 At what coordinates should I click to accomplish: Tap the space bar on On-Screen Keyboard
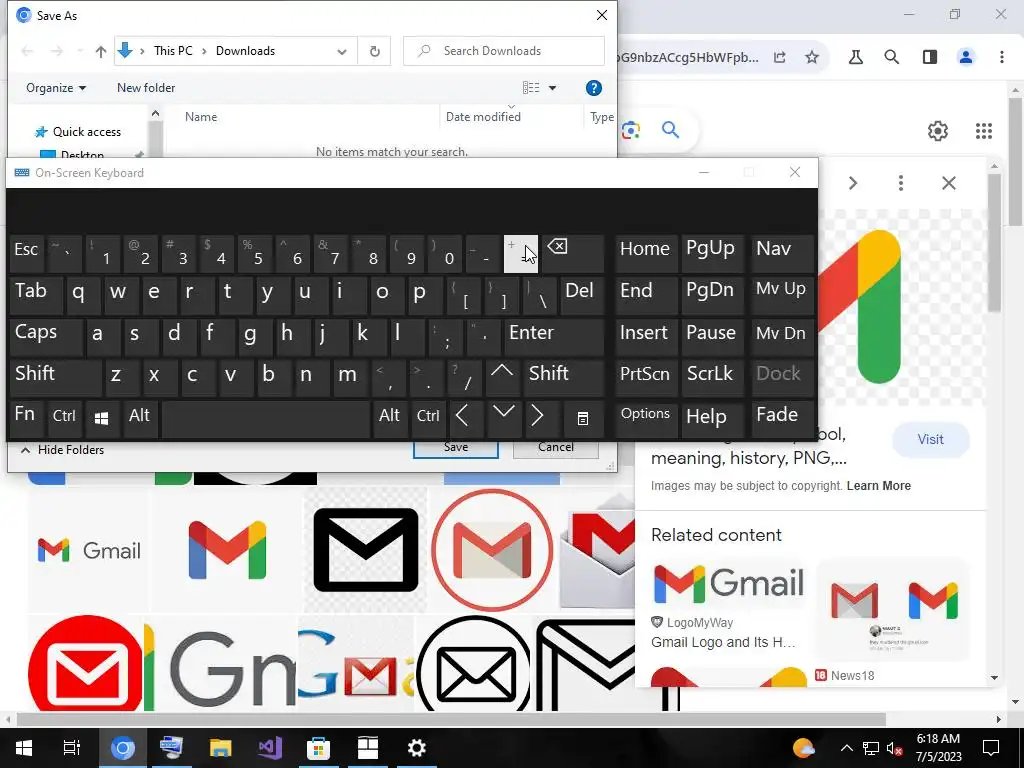(265, 419)
